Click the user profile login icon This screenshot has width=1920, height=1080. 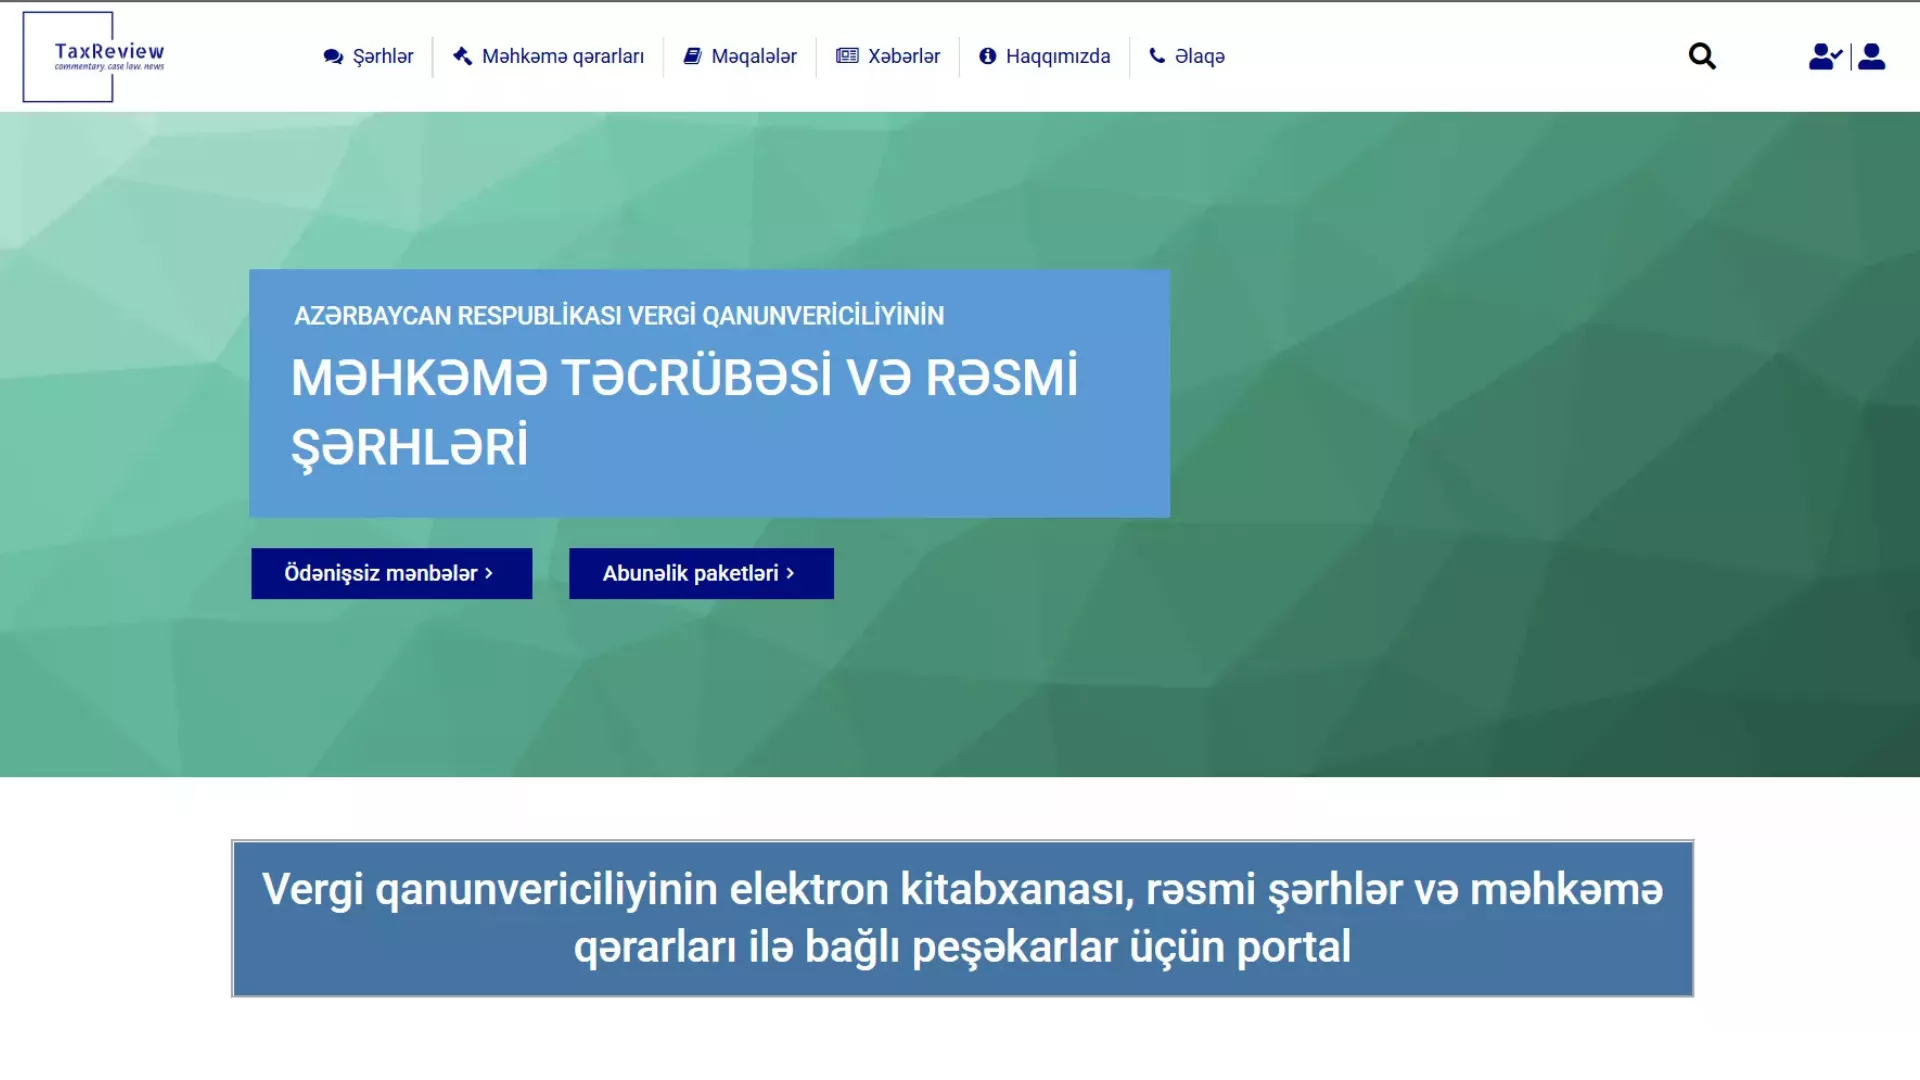[1872, 56]
